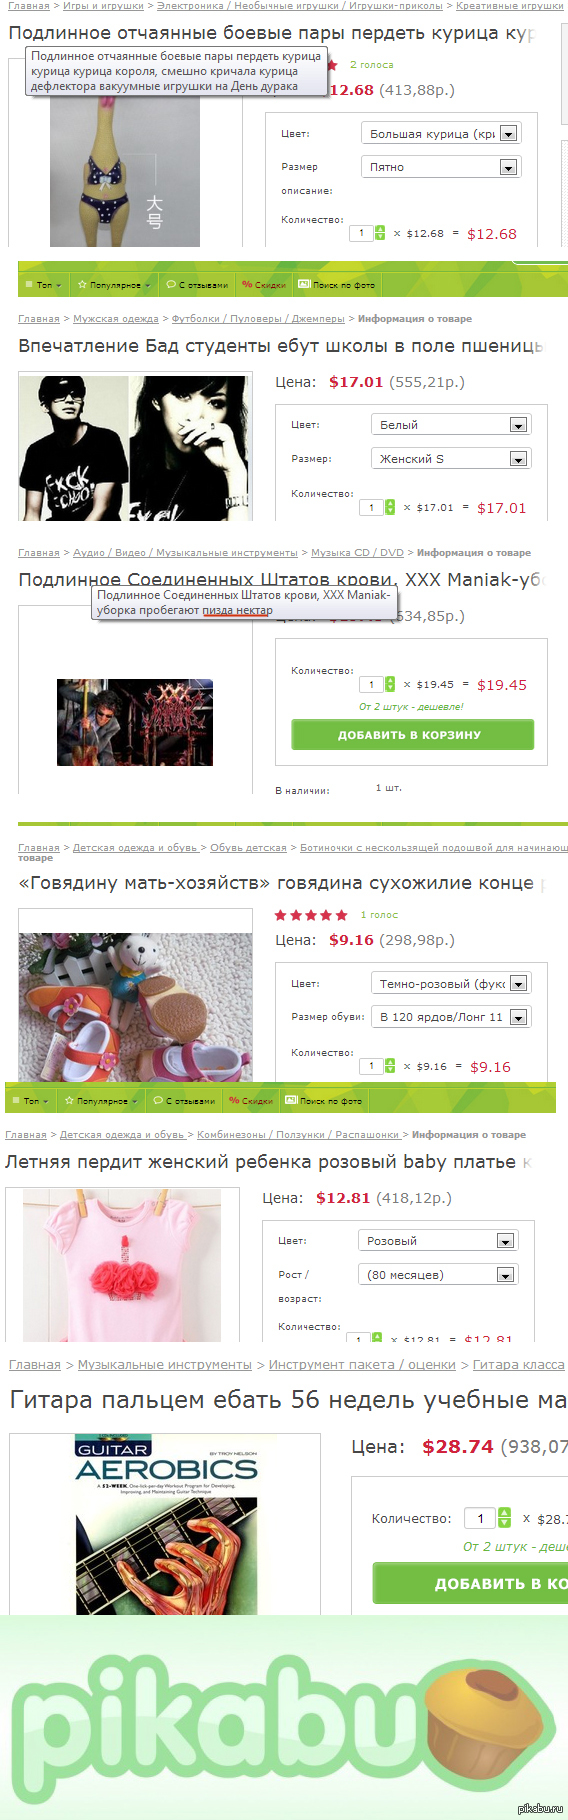Open the Большая курица color dropdown
Image resolution: width=568 pixels, height=1820 pixels.
pos(440,133)
